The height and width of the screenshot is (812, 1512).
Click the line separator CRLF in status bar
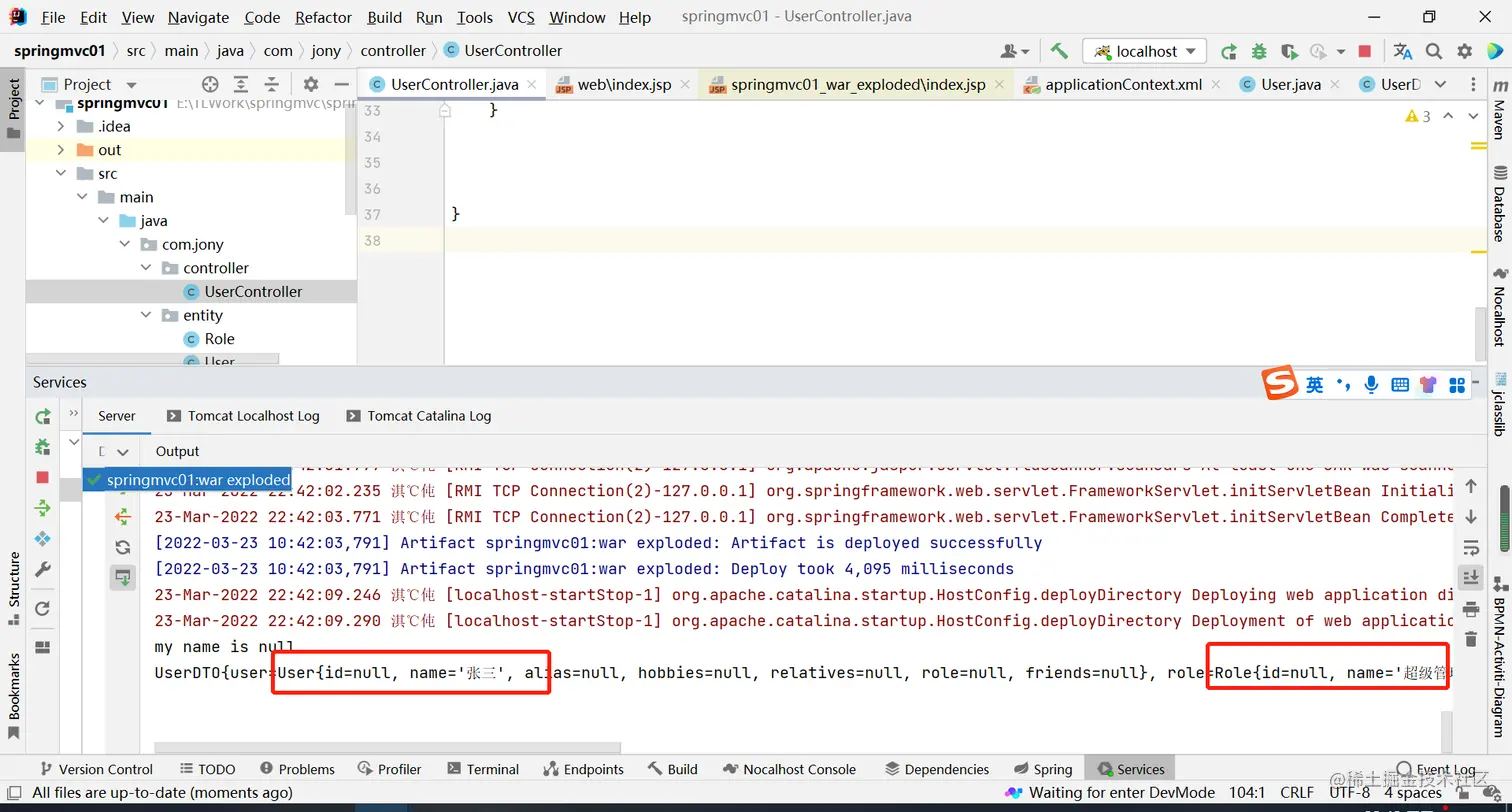1297,793
